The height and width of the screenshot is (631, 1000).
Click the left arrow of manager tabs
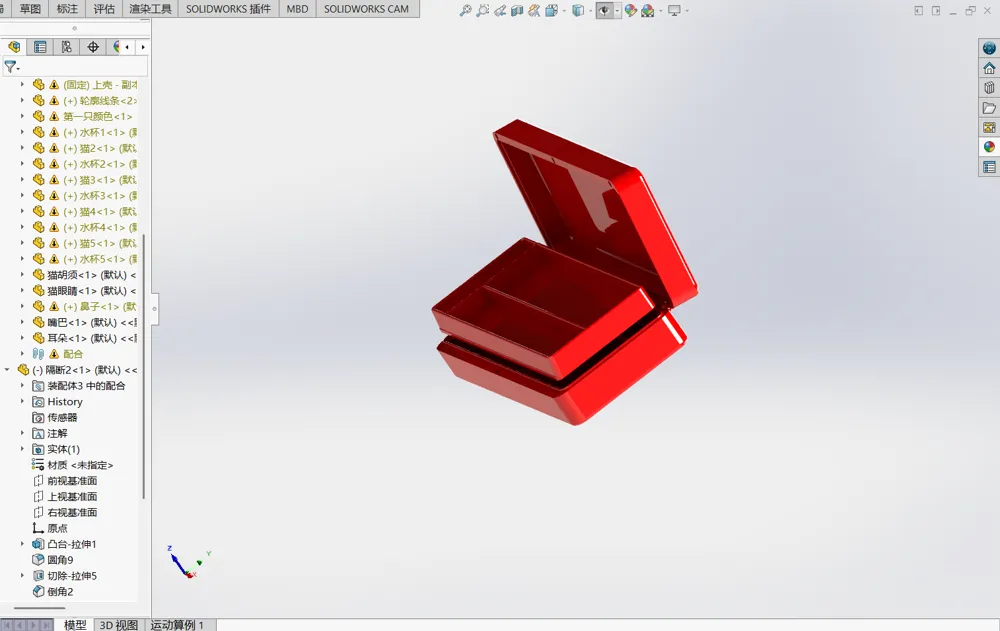128,47
